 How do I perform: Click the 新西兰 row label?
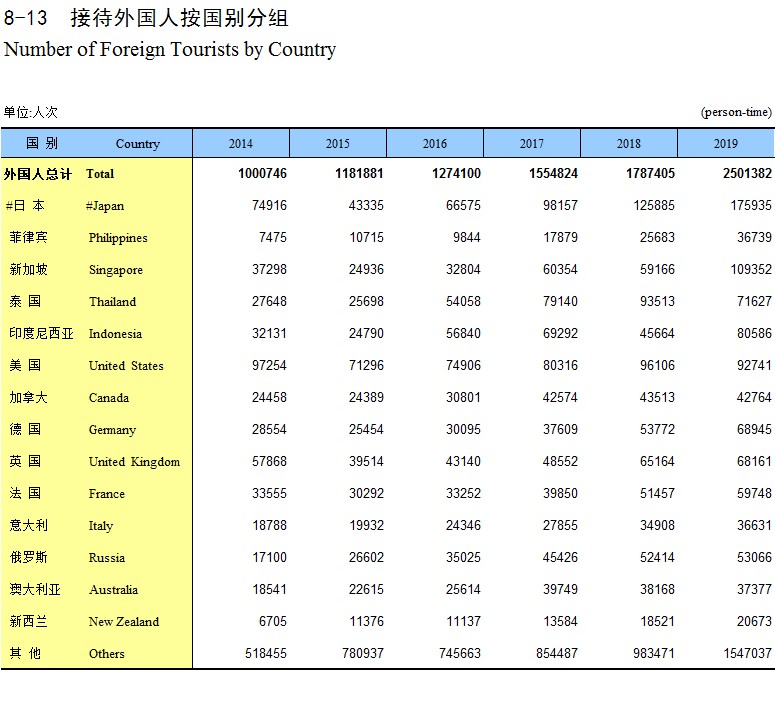tap(28, 621)
